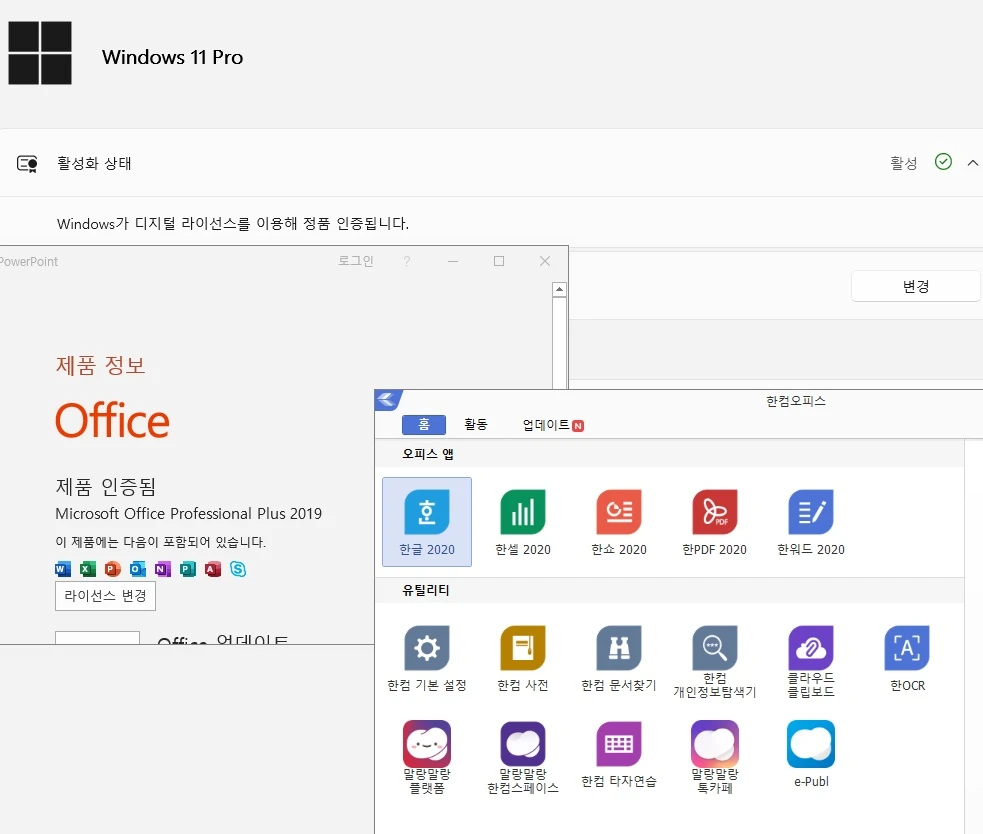Click the Word icon in Office product list
983x834 pixels.
pyautogui.click(x=63, y=569)
